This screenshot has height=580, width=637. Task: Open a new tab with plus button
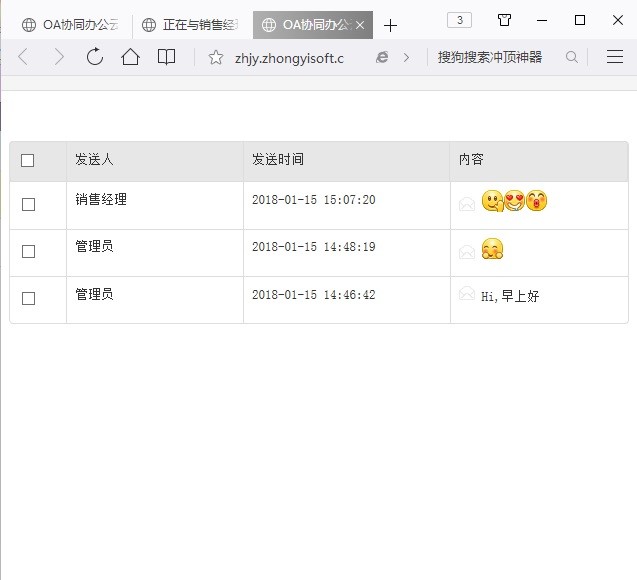click(x=390, y=26)
